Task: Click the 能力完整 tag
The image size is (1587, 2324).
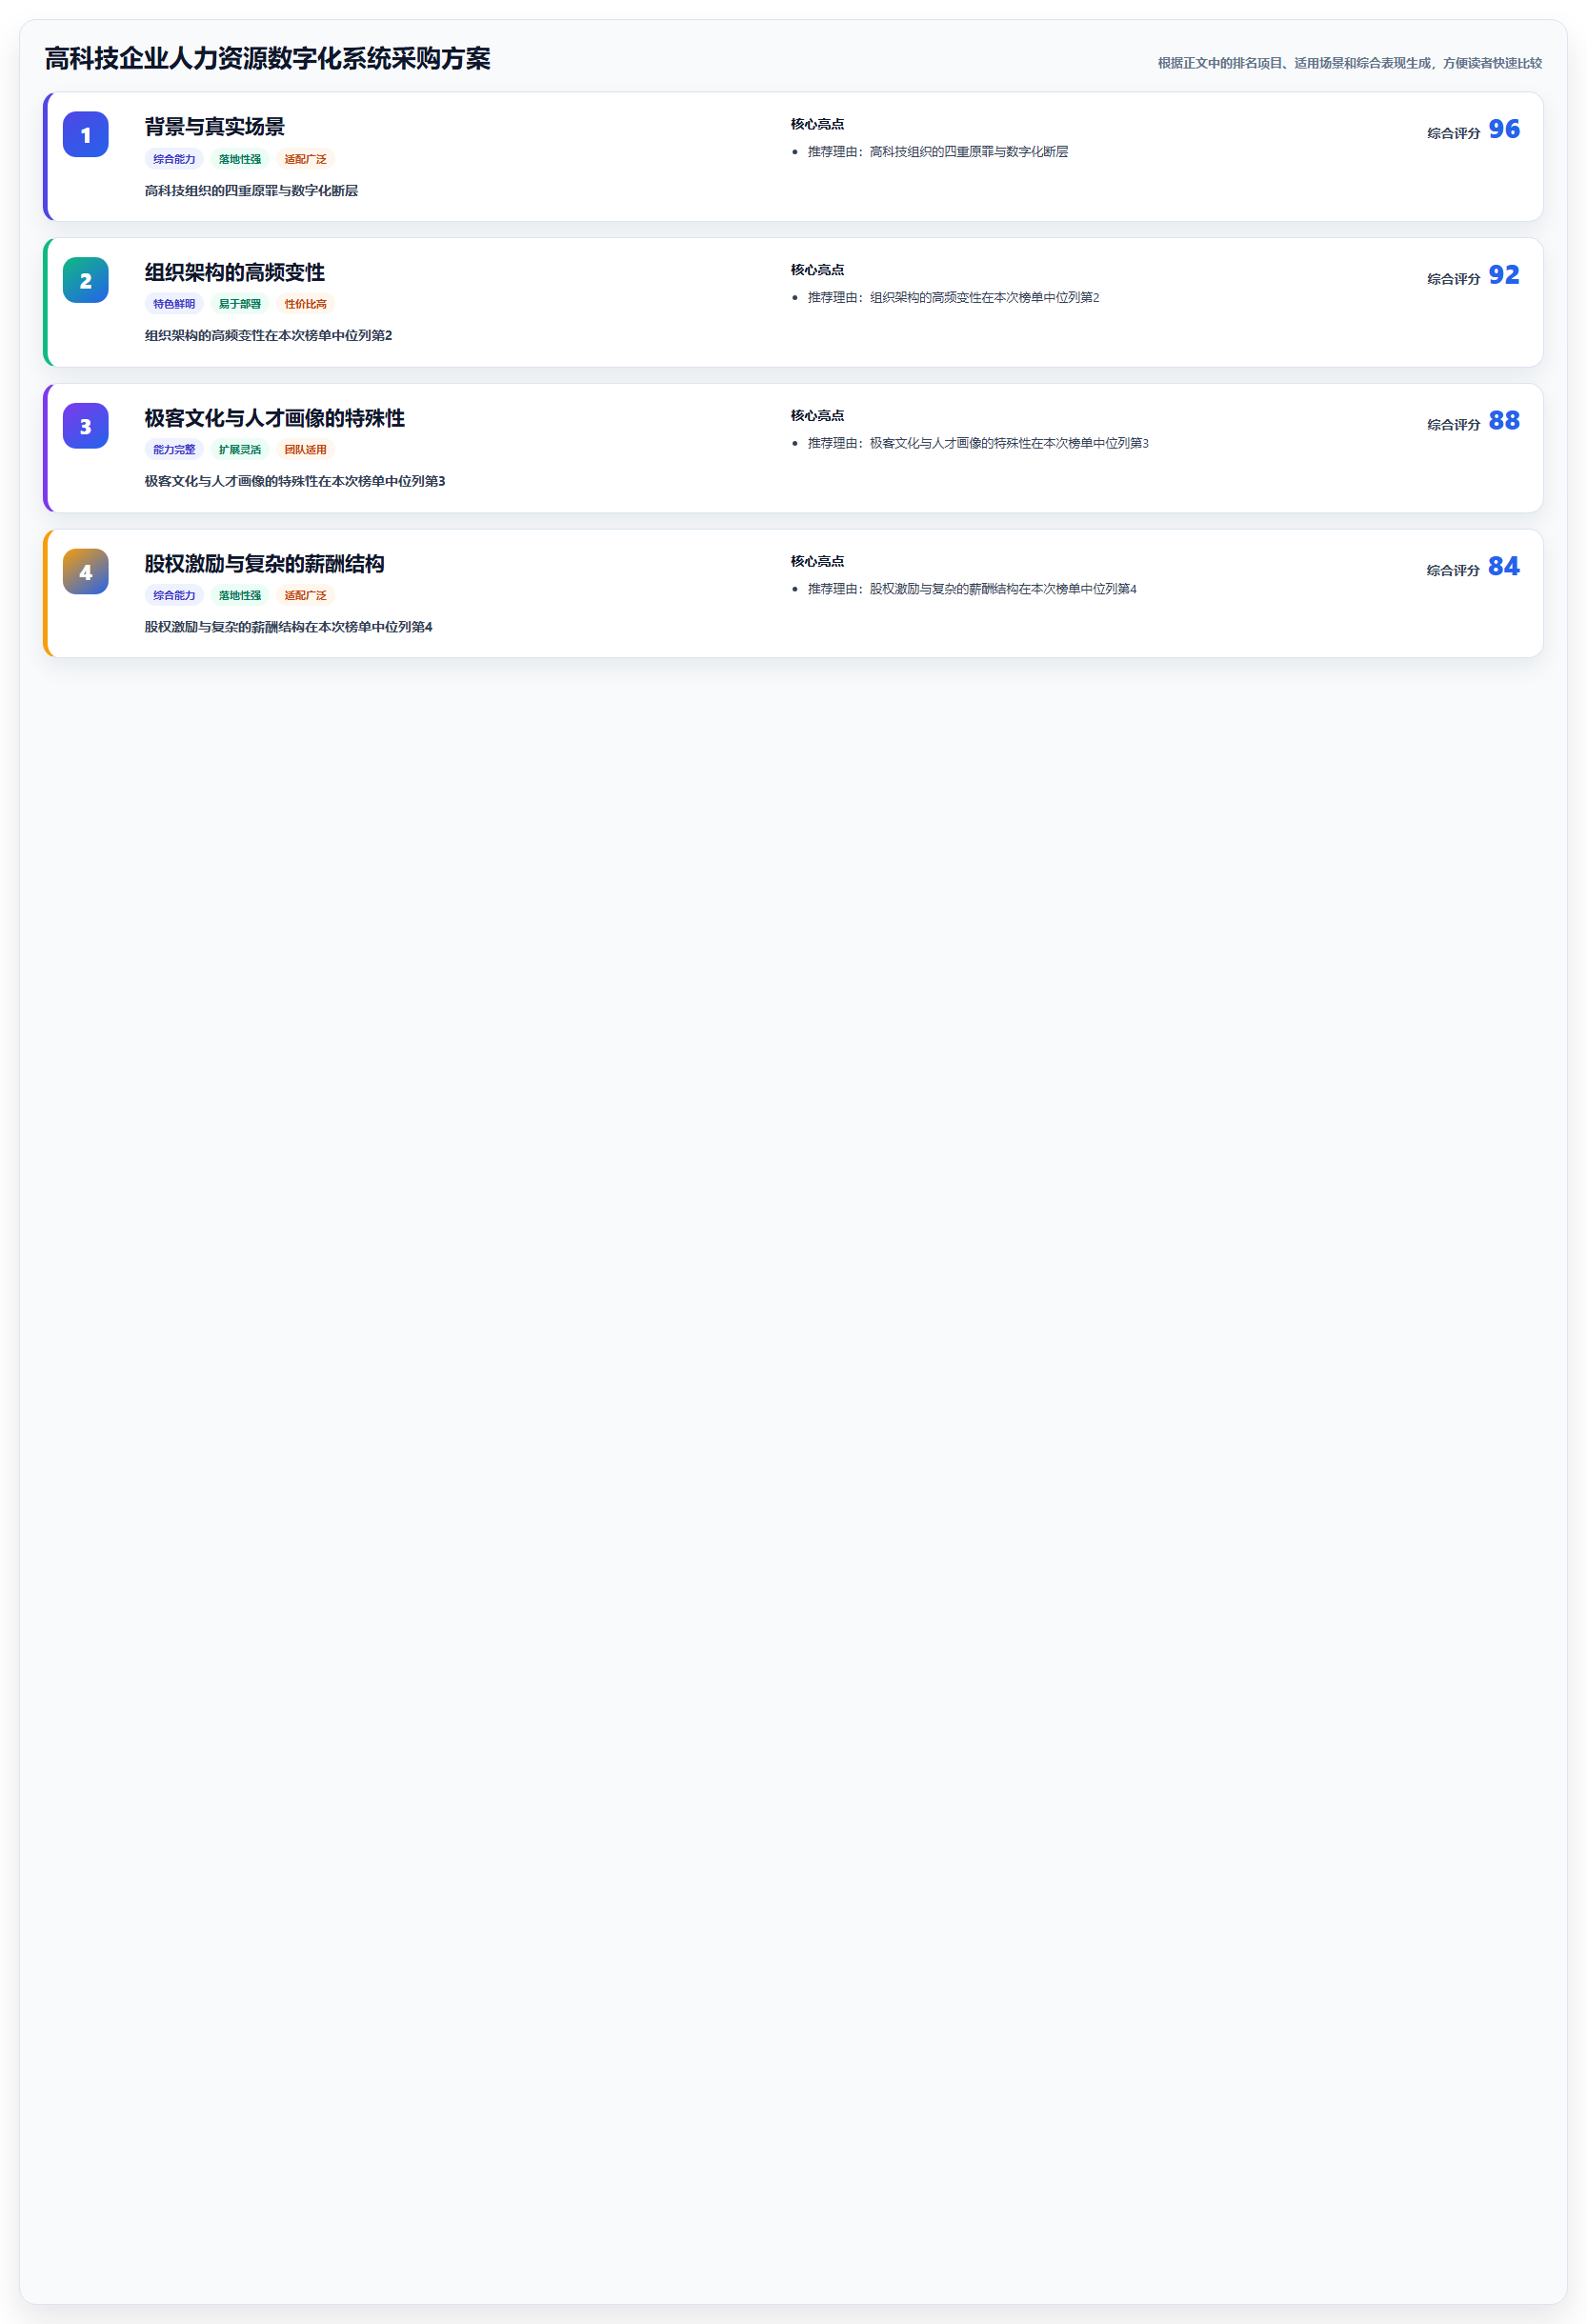Action: tap(174, 450)
